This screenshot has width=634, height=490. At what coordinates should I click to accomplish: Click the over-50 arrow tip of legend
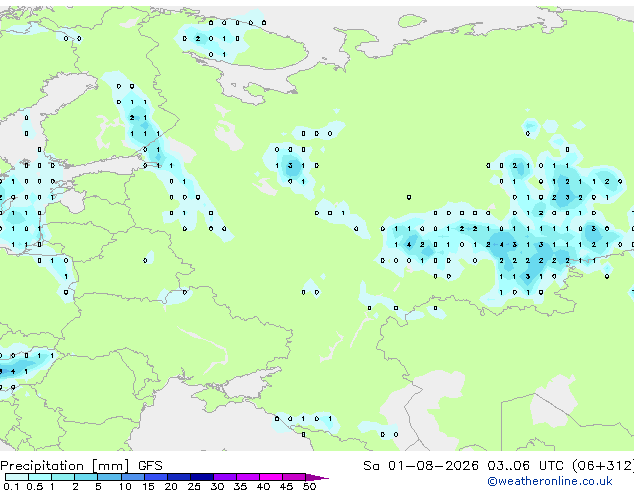click(x=317, y=477)
